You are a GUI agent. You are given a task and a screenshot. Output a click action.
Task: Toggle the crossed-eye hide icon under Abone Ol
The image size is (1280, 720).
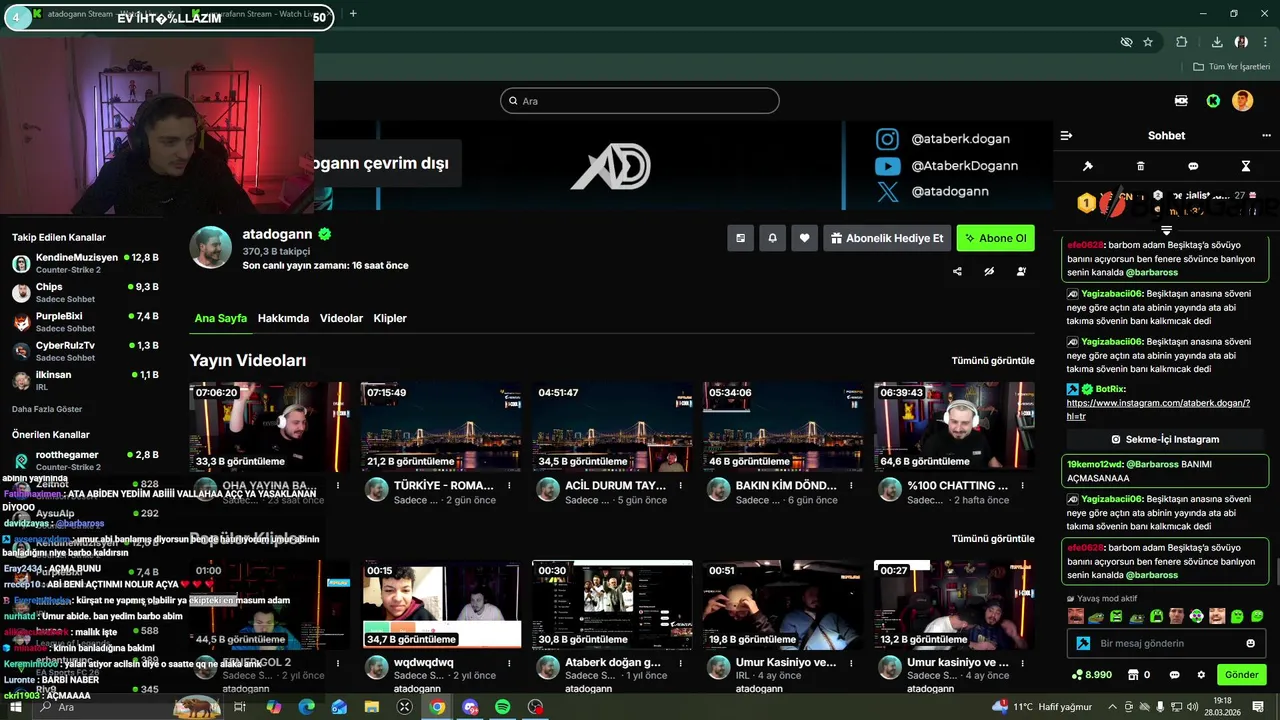point(989,271)
